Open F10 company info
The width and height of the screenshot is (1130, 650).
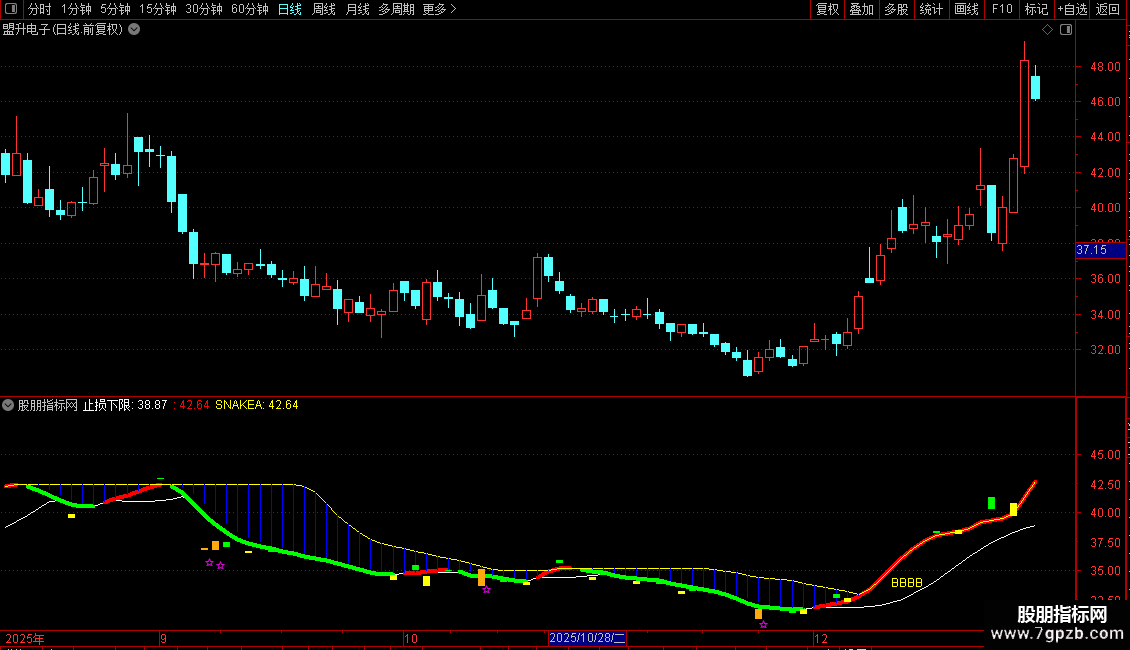(1002, 9)
